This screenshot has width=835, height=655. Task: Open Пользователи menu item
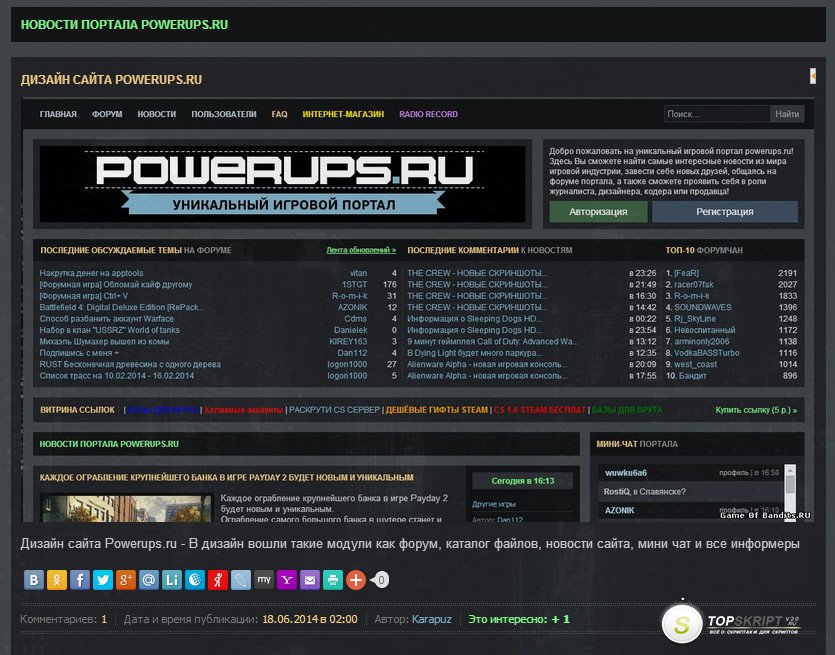click(224, 114)
